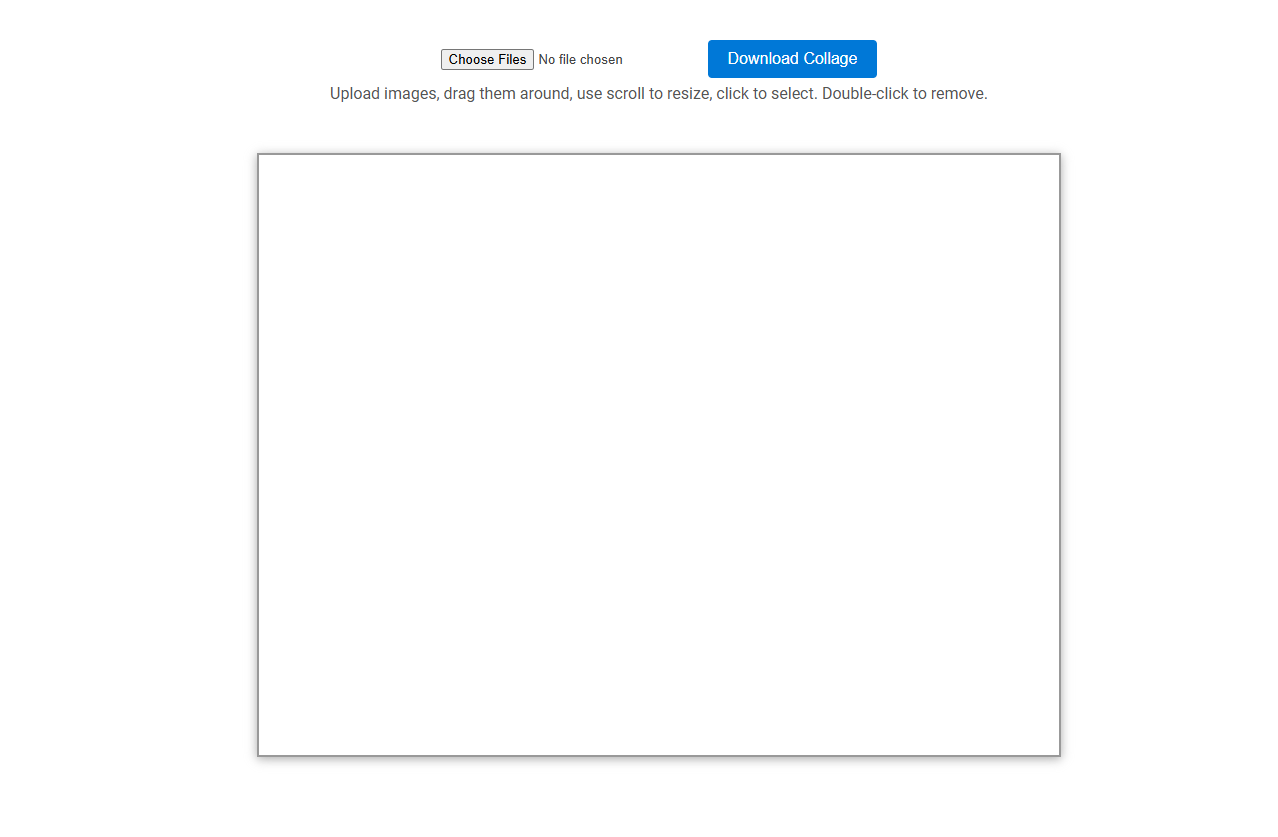Viewport: 1278px width, 837px height.
Task: Click the Download Collage button to export
Action: pos(792,59)
